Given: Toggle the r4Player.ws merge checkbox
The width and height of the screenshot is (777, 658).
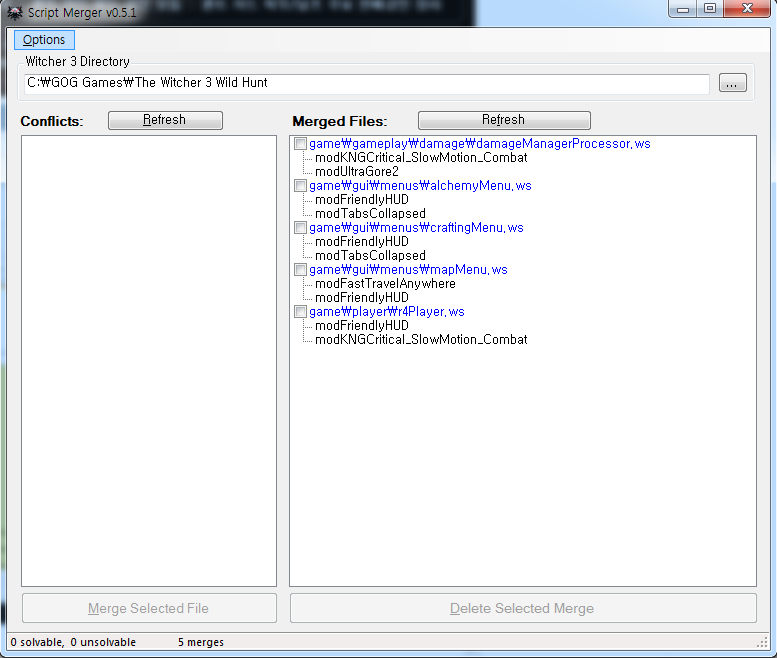Looking at the screenshot, I should click(301, 312).
